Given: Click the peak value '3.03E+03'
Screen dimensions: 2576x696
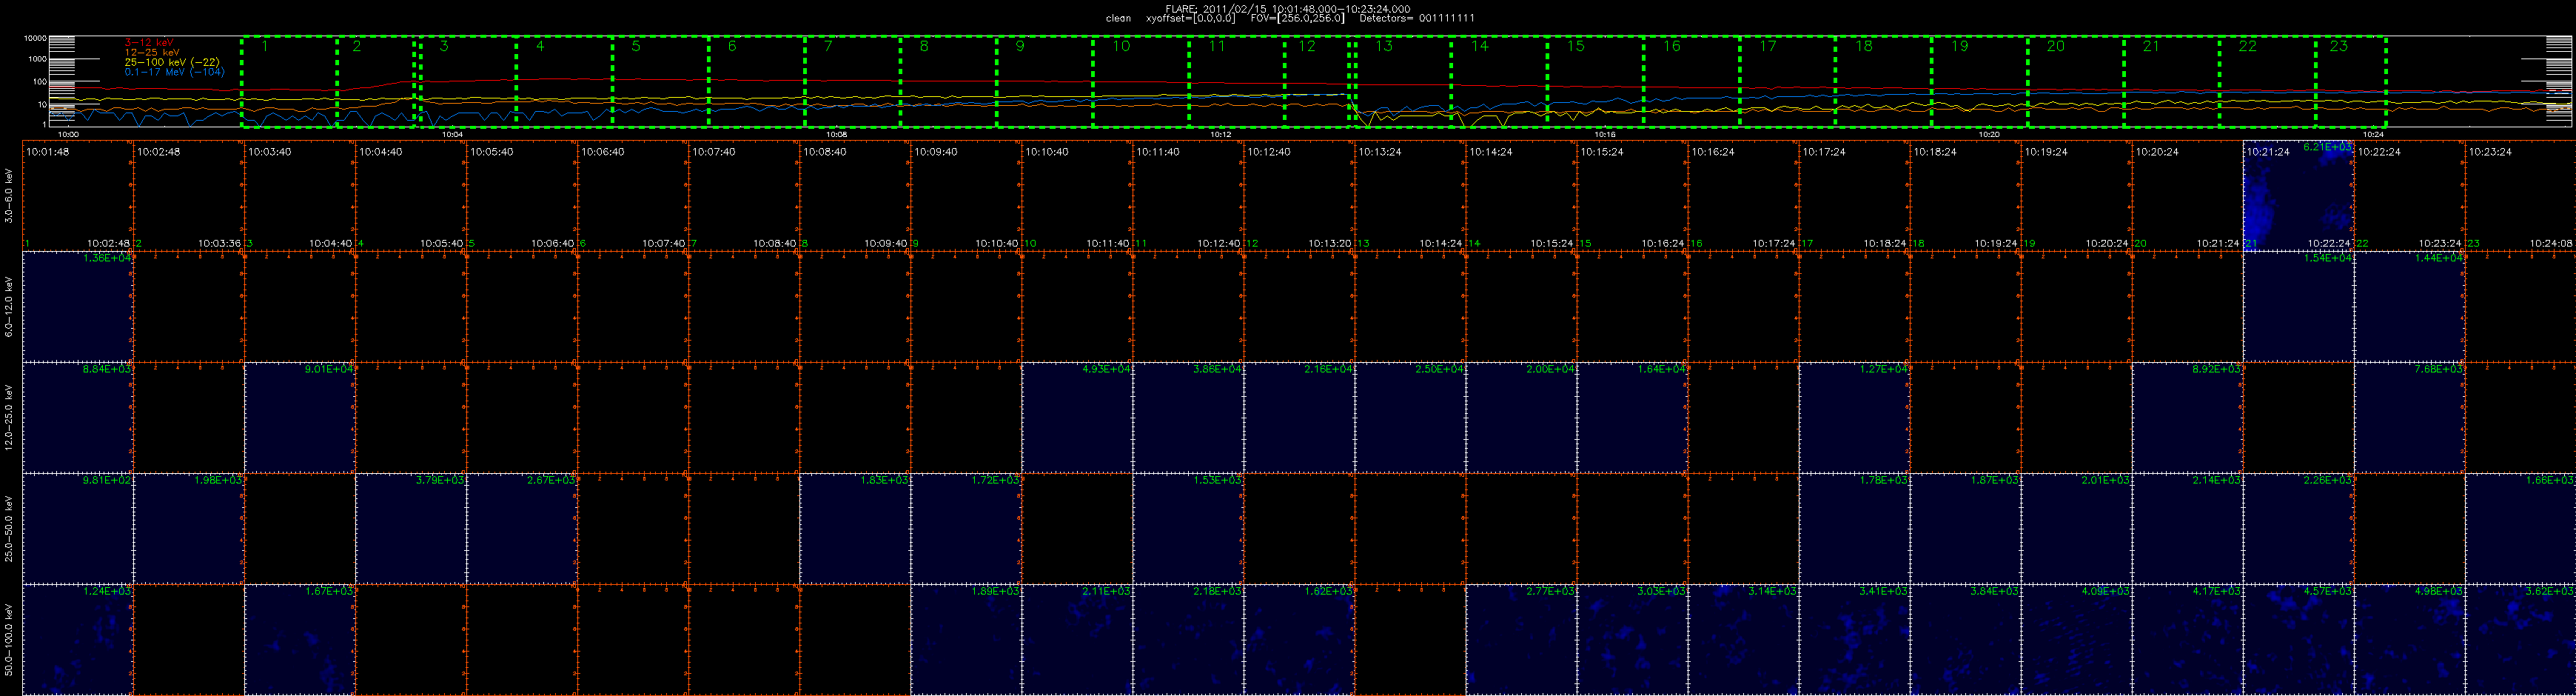Looking at the screenshot, I should (x=1662, y=591).
